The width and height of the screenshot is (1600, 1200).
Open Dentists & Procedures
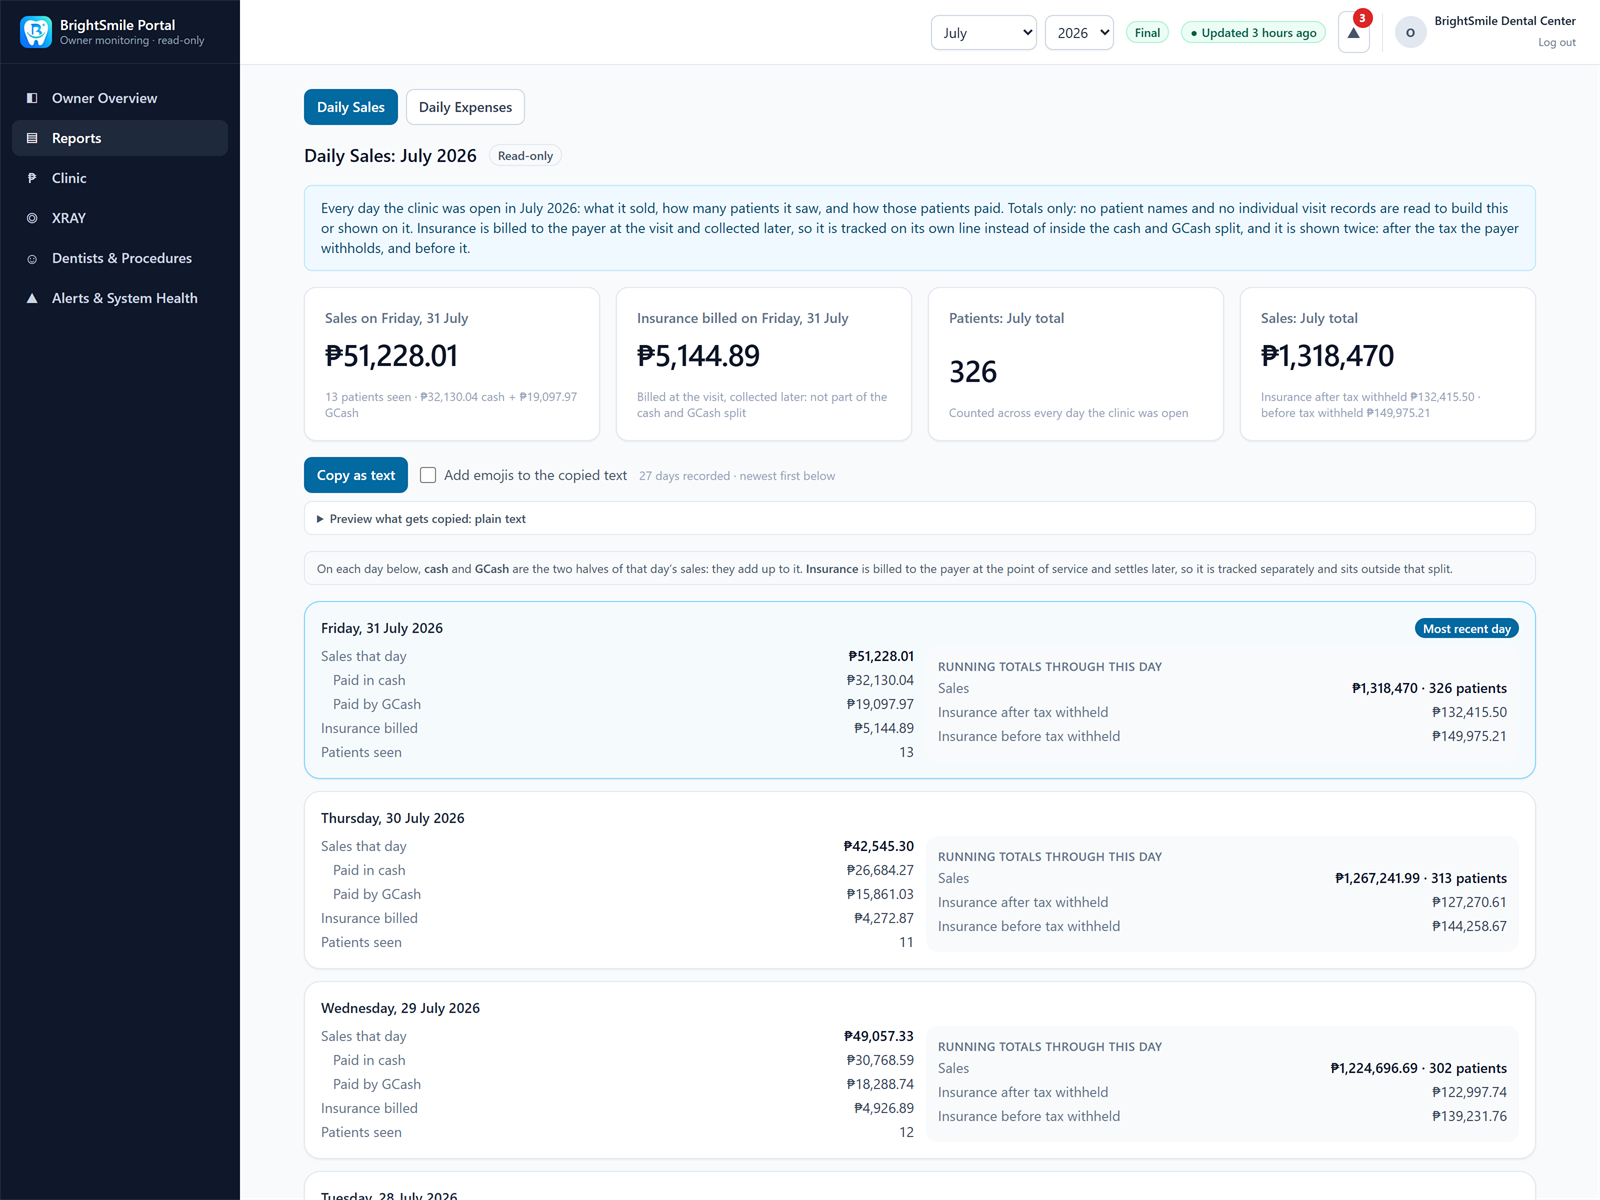pos(120,258)
